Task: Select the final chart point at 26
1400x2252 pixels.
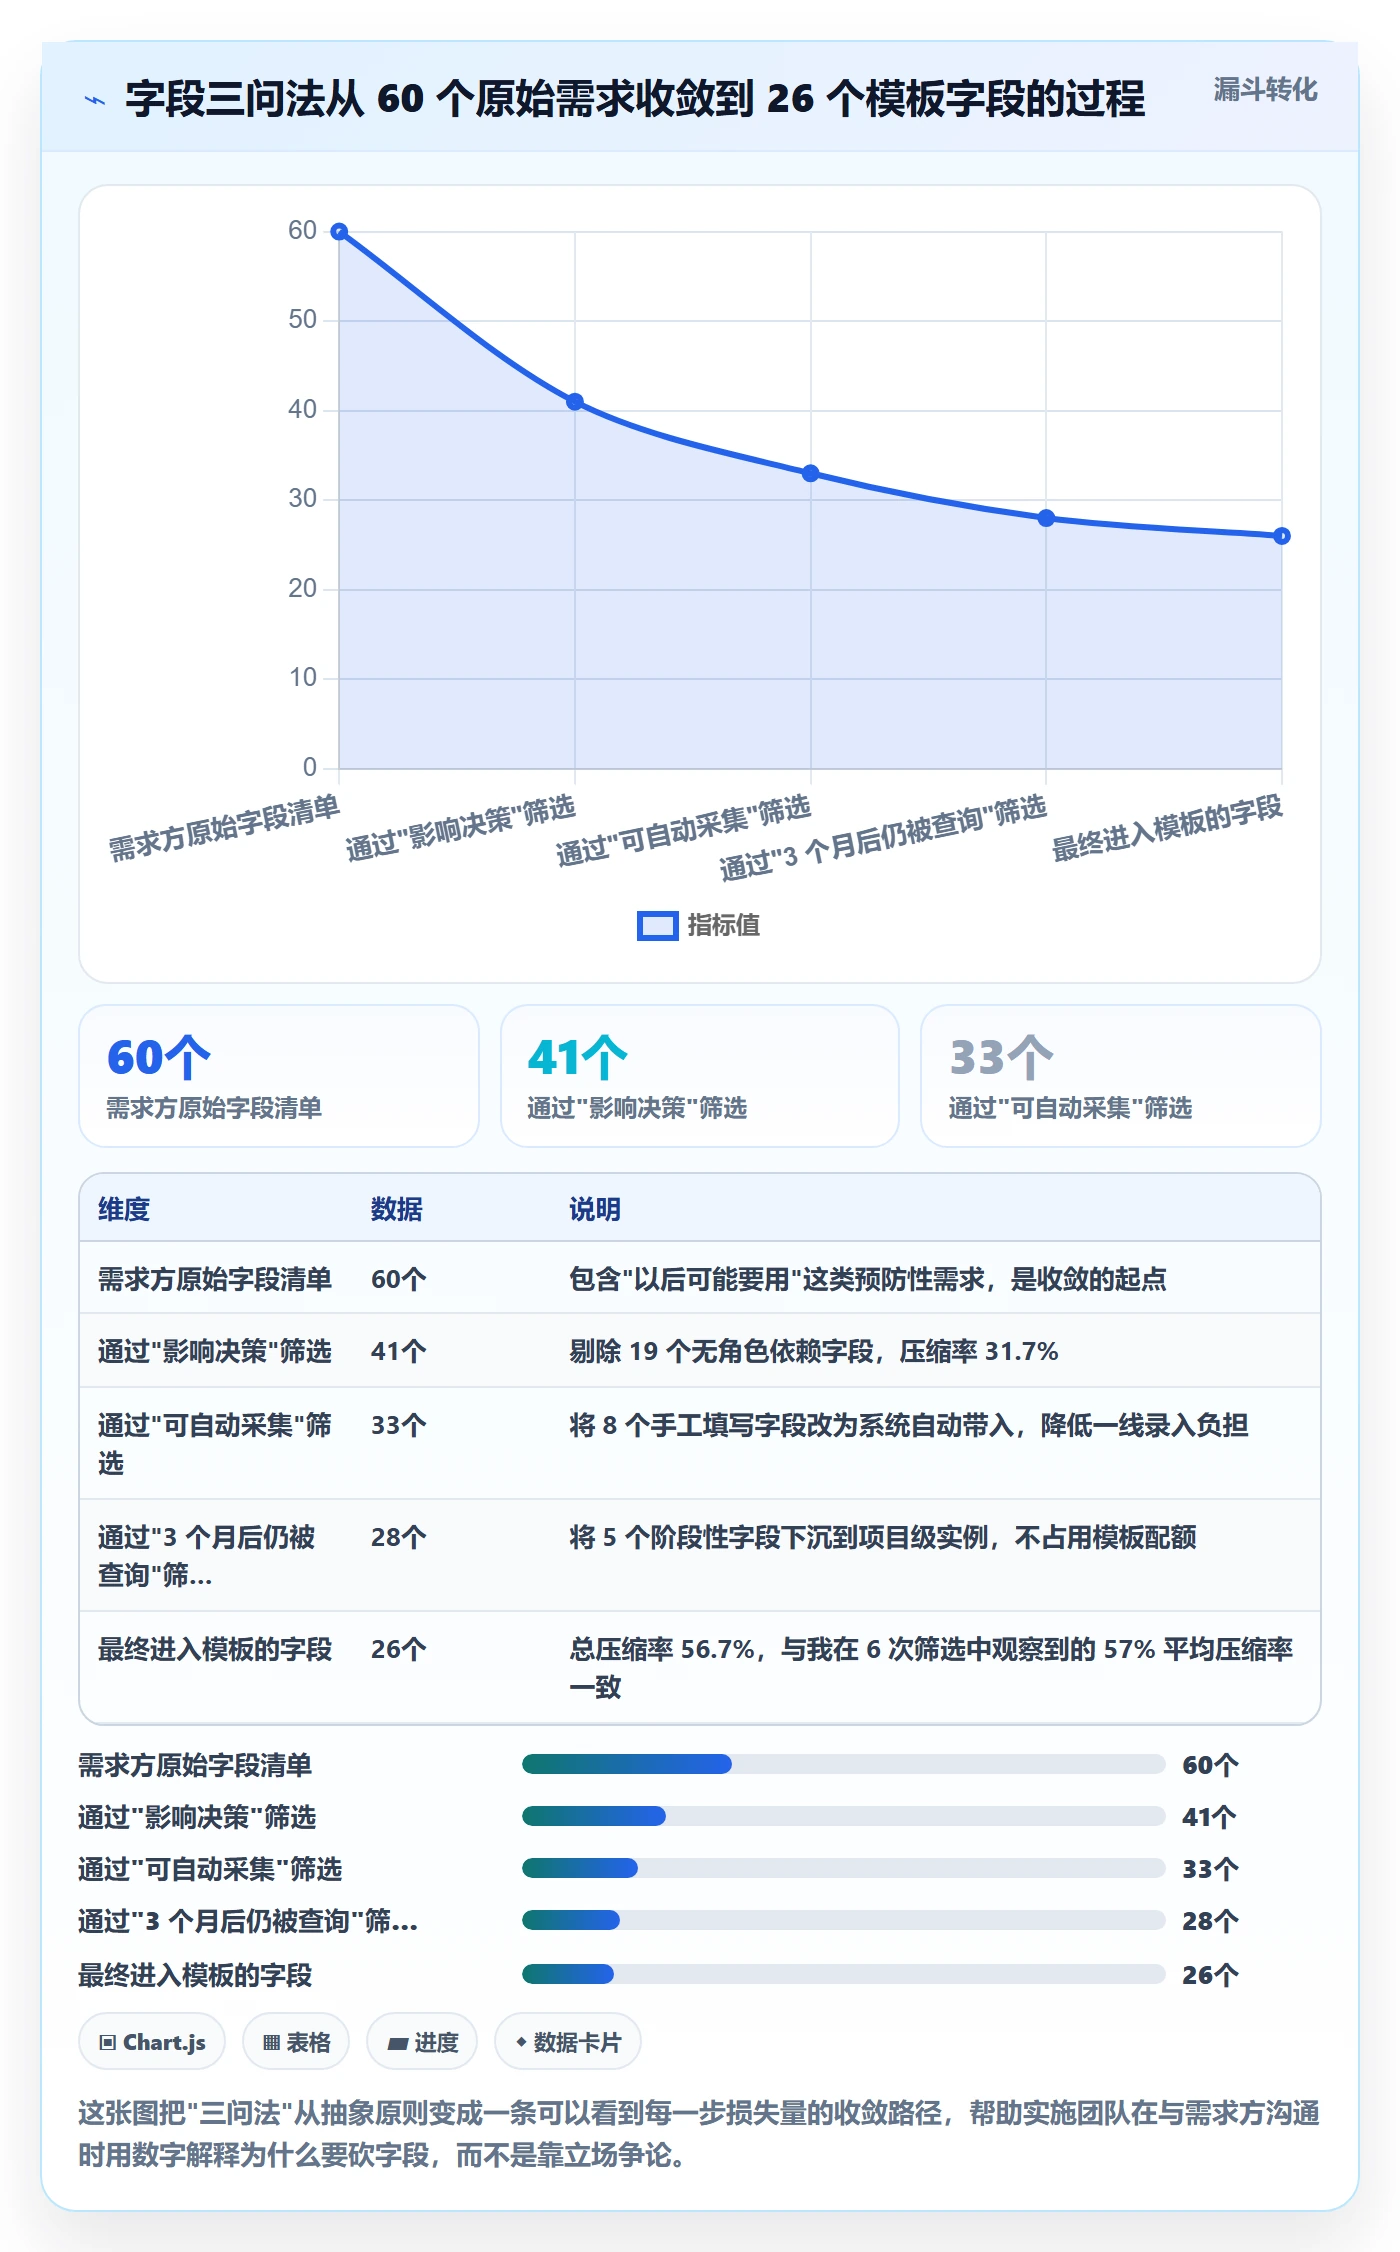Action: pyautogui.click(x=1282, y=536)
